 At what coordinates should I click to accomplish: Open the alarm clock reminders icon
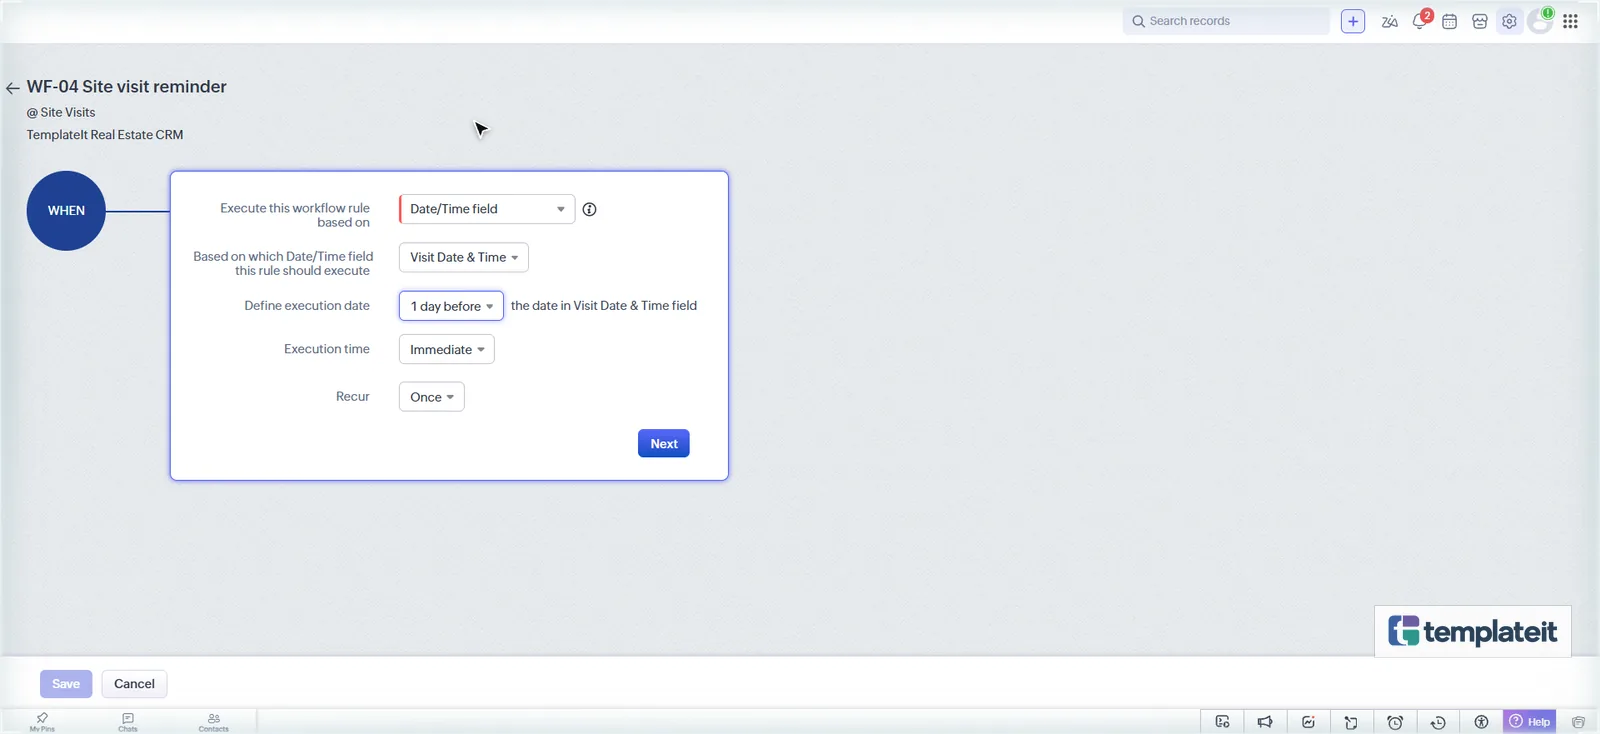click(x=1395, y=722)
